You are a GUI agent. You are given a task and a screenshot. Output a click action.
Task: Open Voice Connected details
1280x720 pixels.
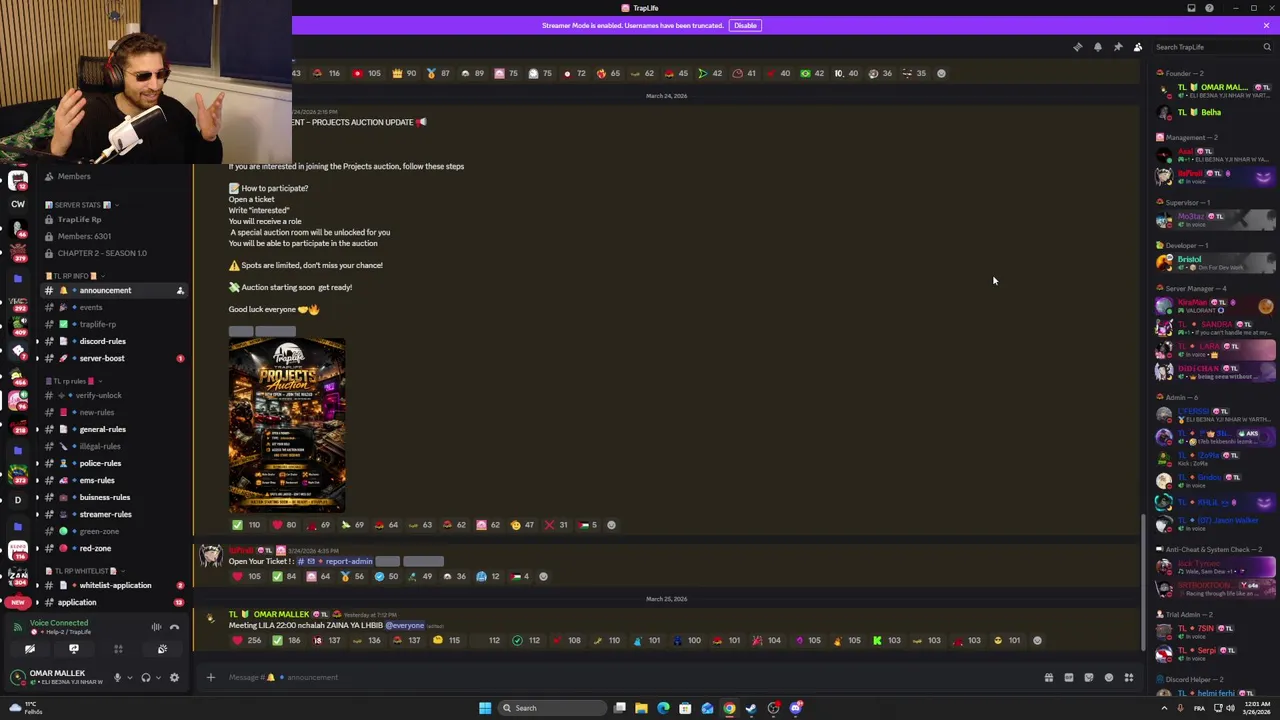pos(58,623)
